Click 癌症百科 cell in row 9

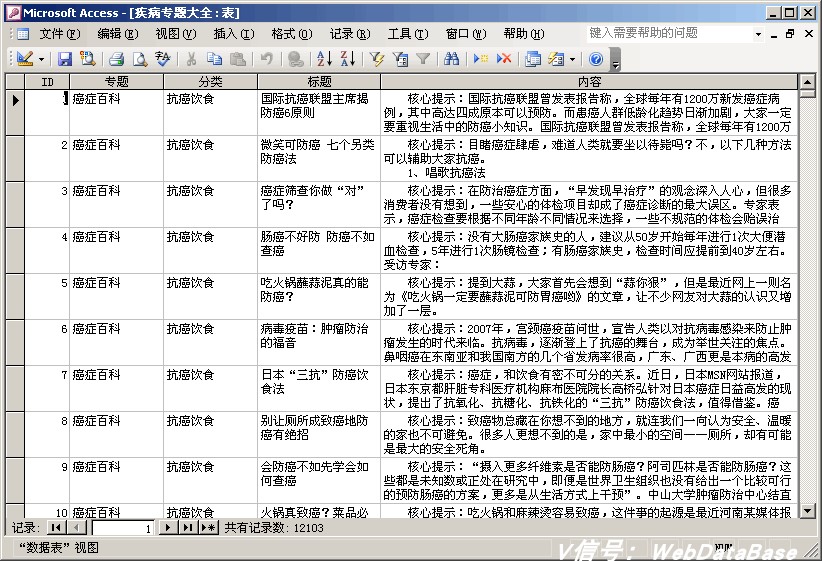point(116,480)
